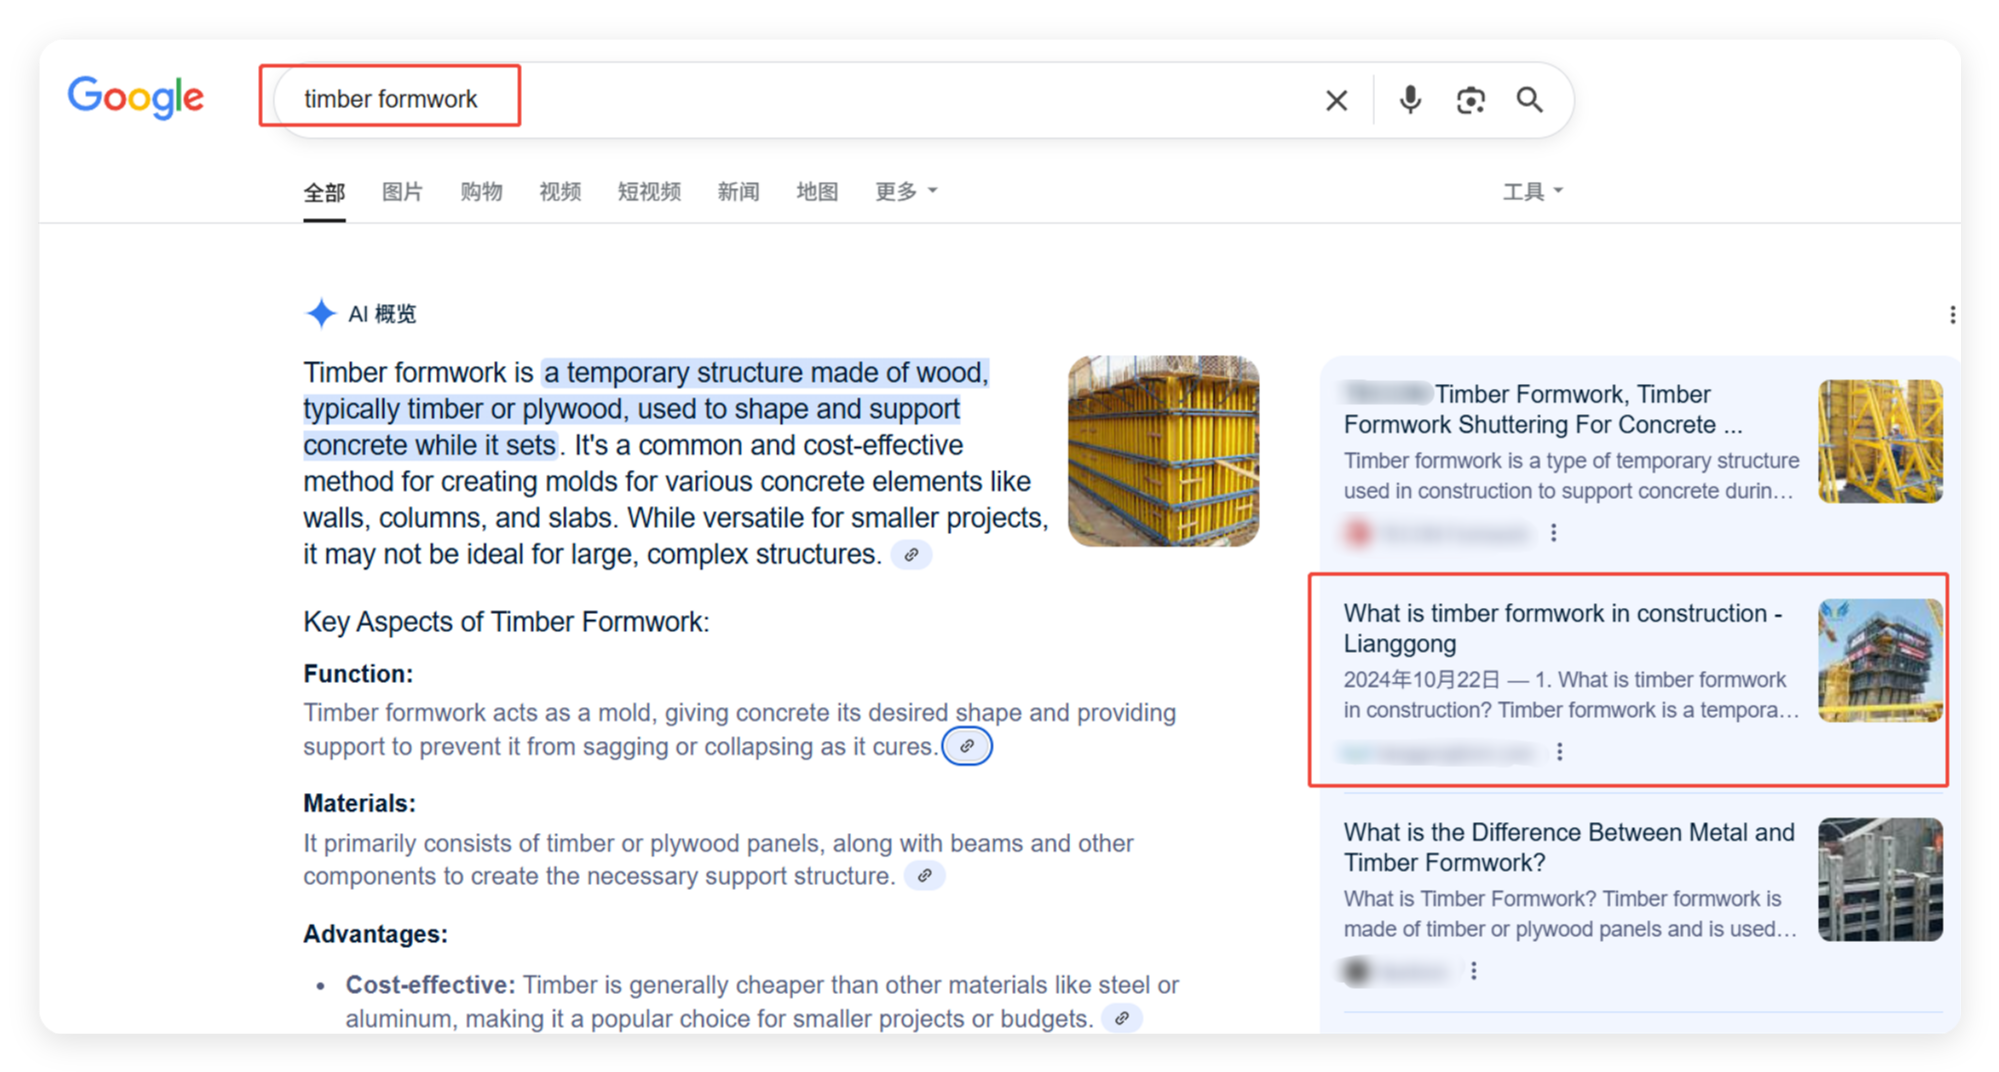Start voice search with microphone icon
The width and height of the screenshot is (1999, 1072).
(x=1410, y=100)
